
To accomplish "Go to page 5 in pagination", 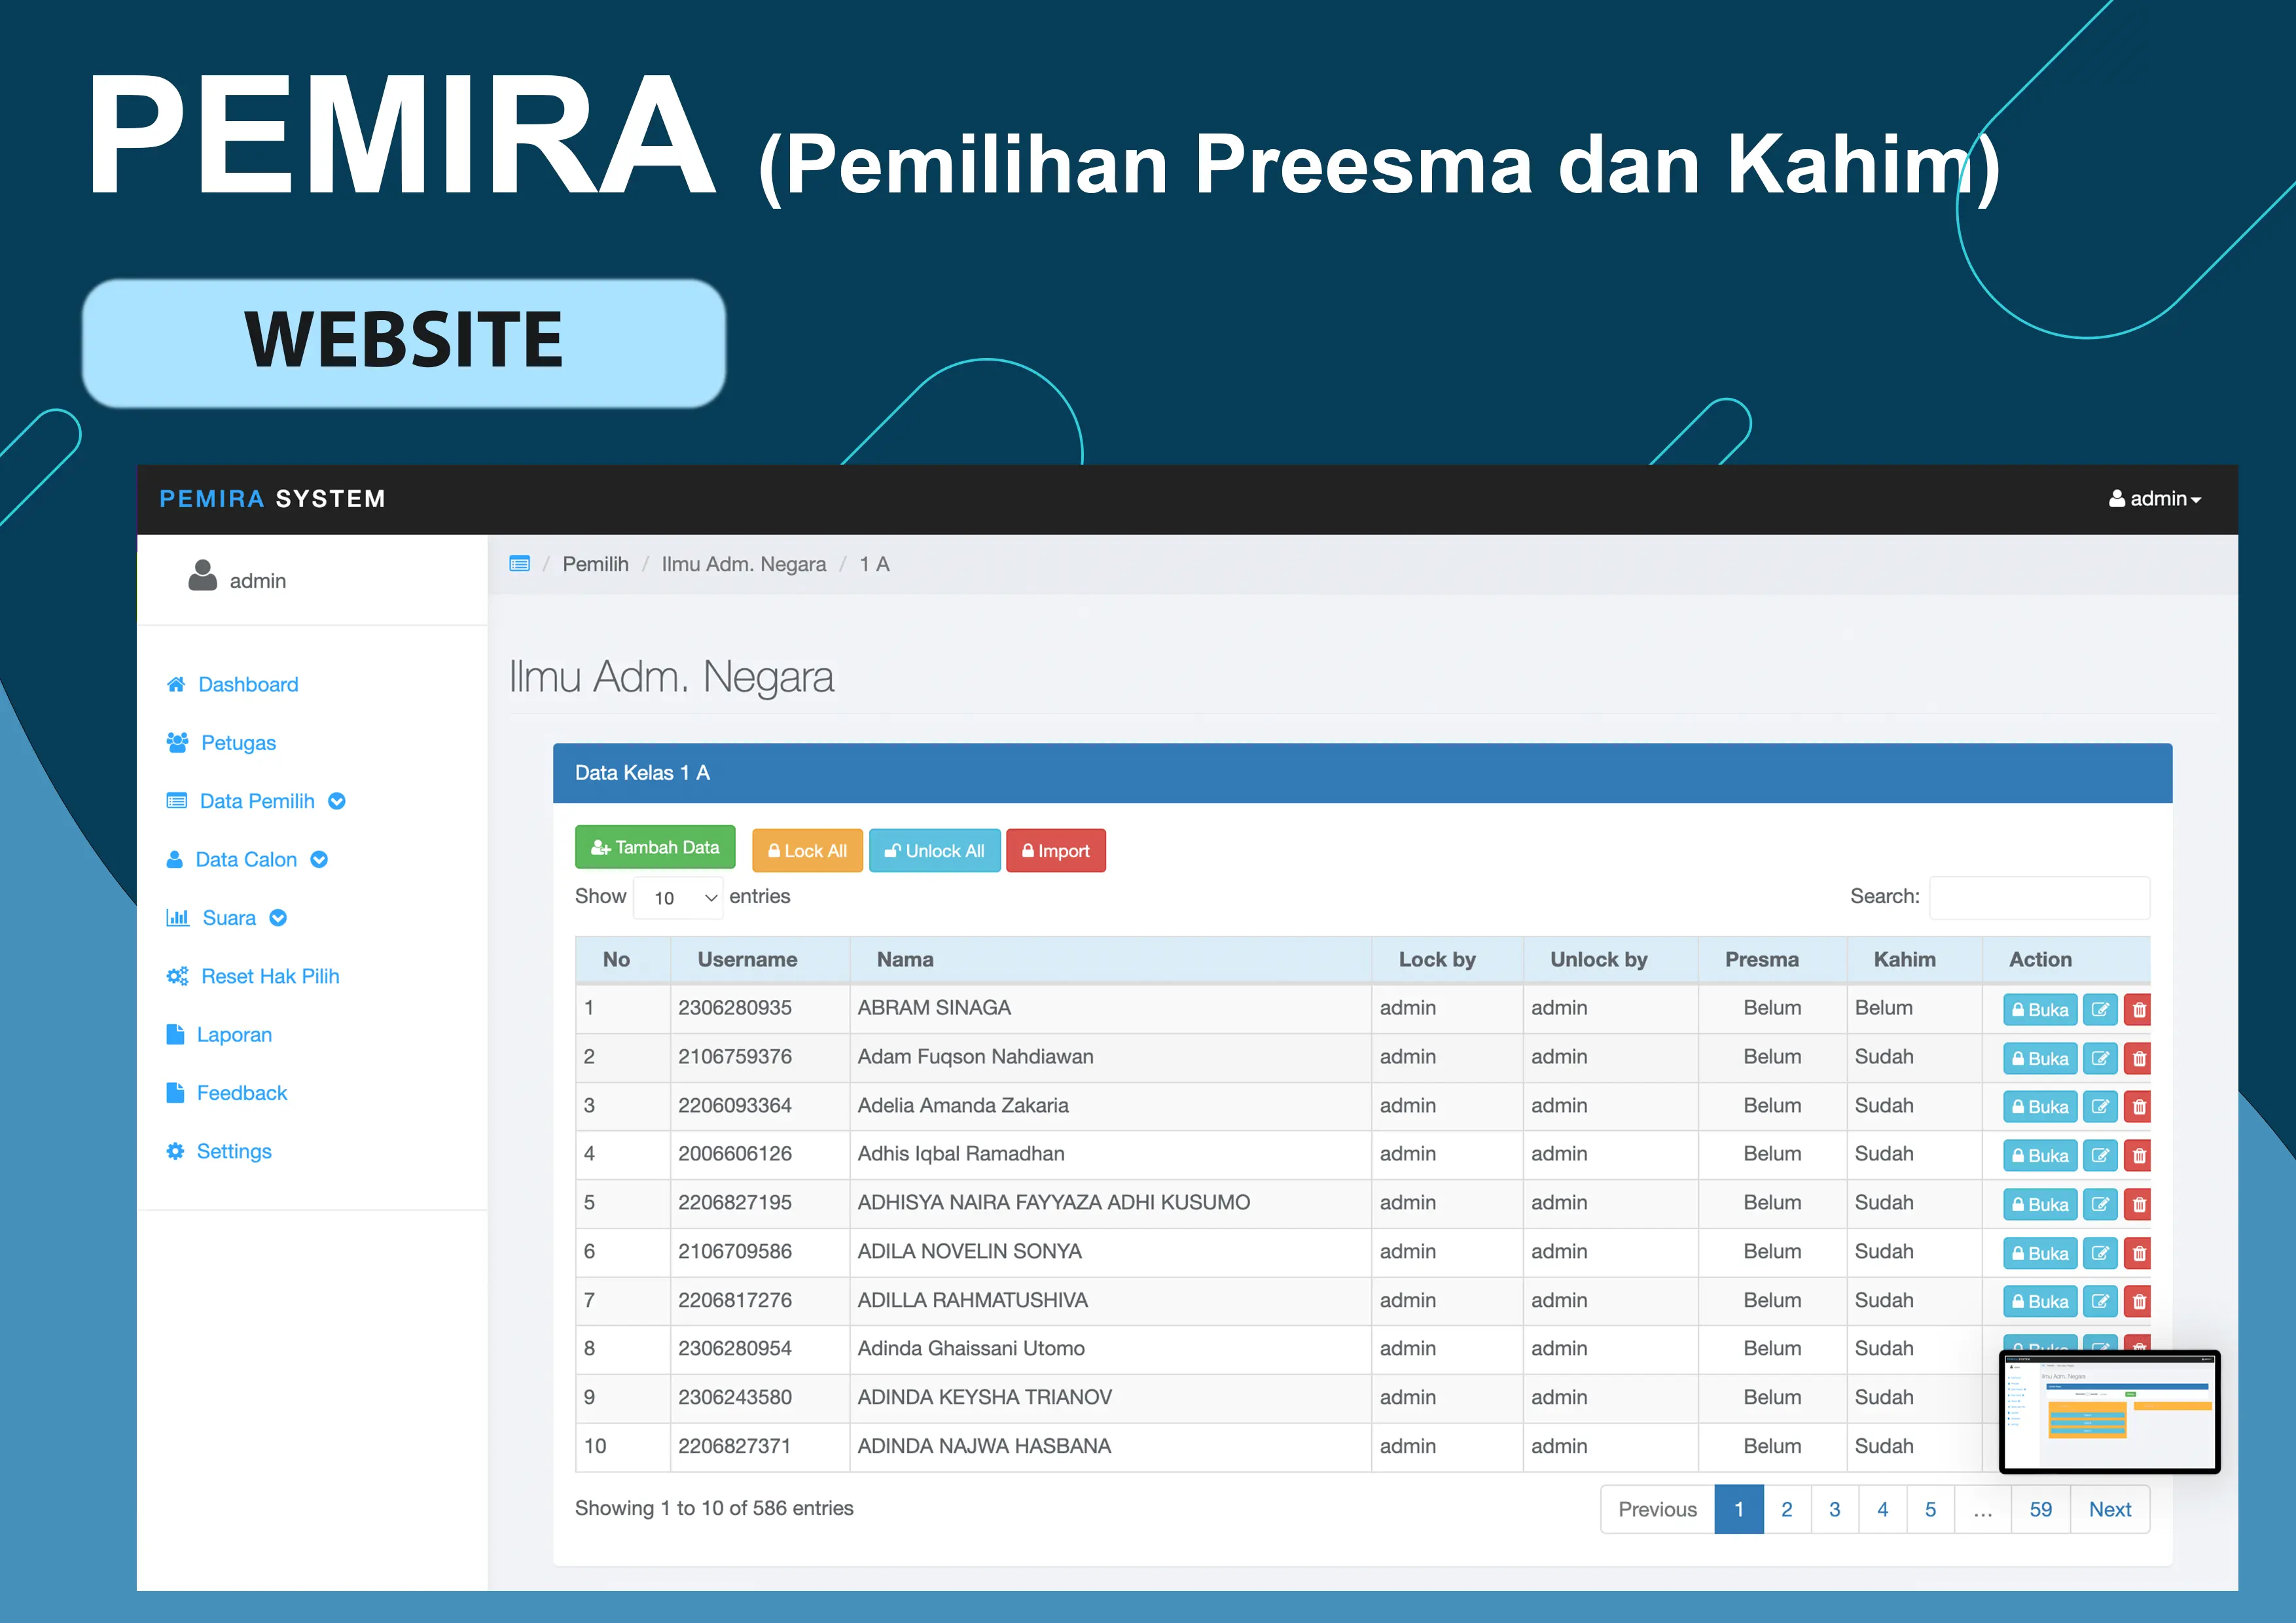I will (x=1931, y=1509).
